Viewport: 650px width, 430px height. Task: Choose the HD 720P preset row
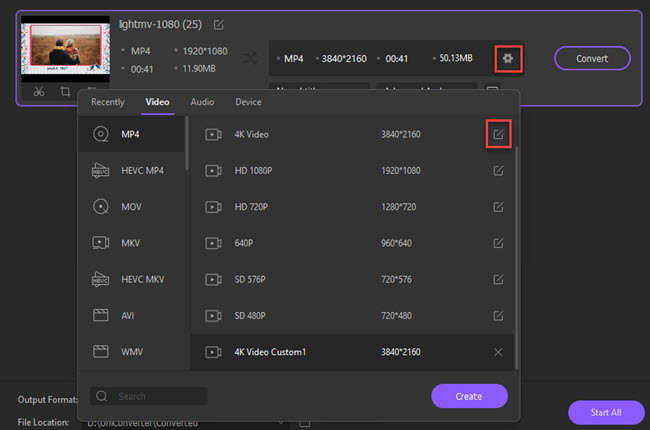coord(352,206)
